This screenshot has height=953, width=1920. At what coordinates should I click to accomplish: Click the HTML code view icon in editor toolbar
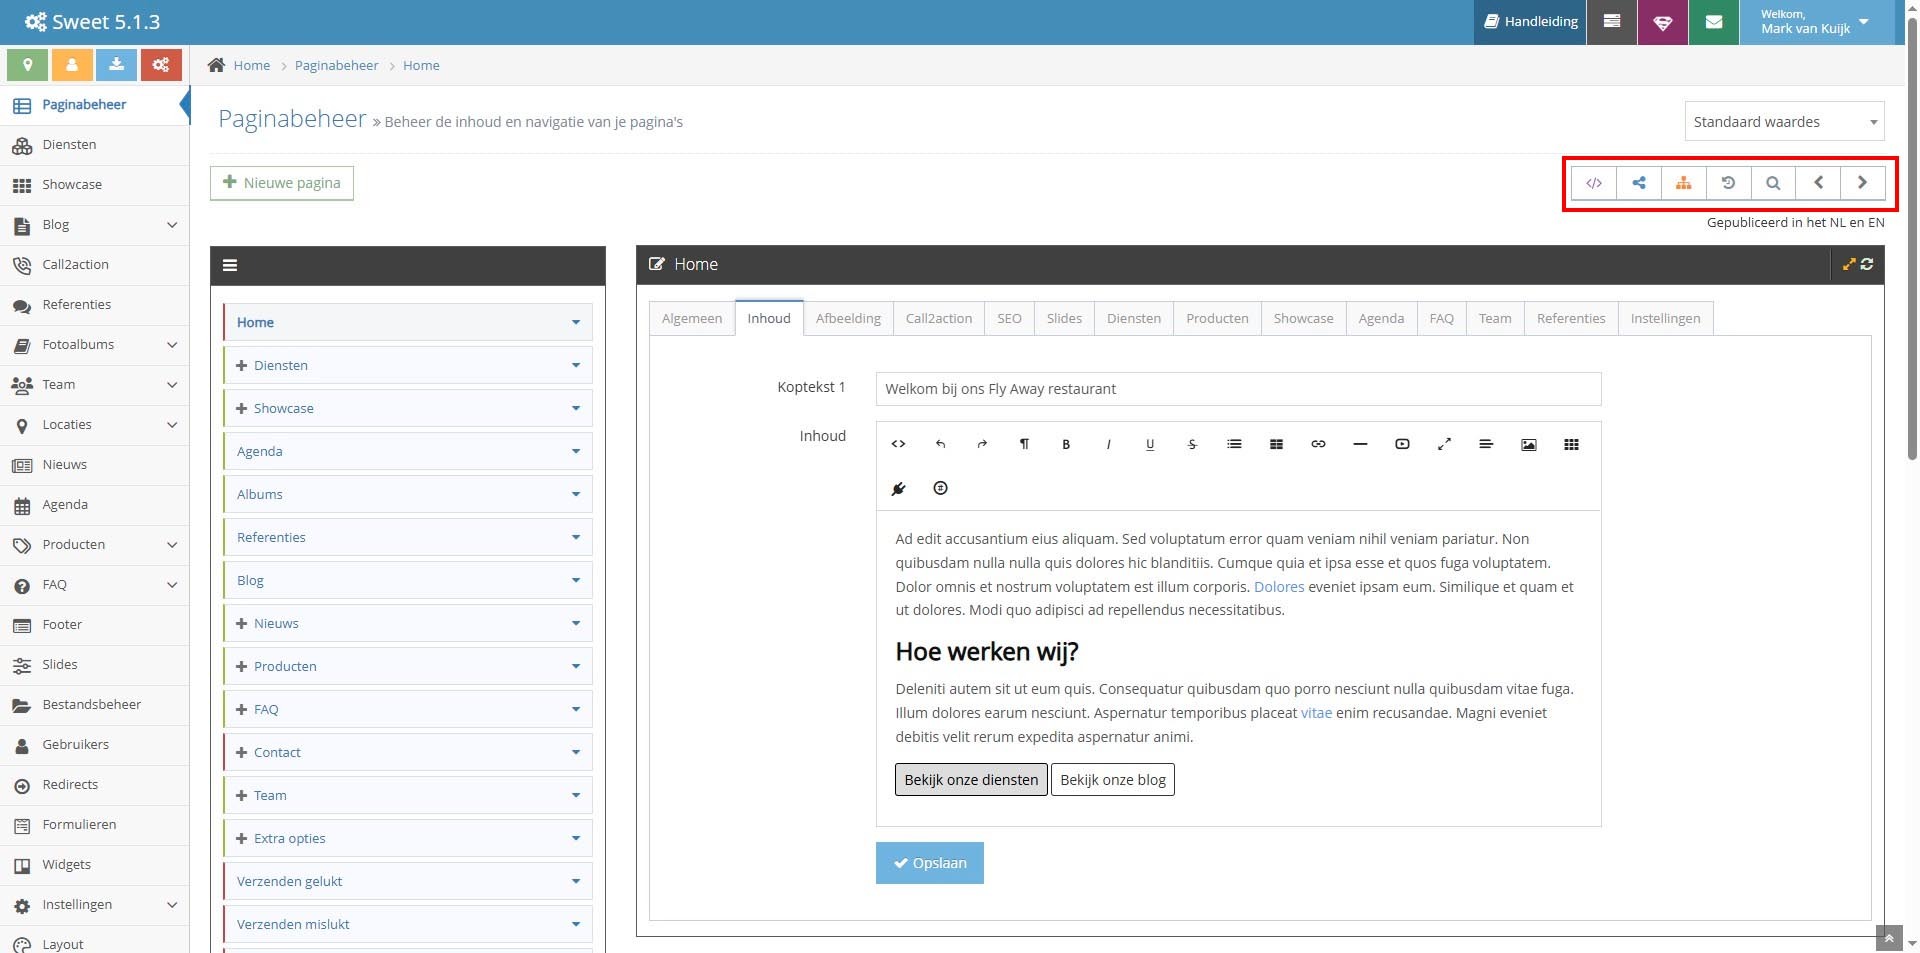click(898, 444)
